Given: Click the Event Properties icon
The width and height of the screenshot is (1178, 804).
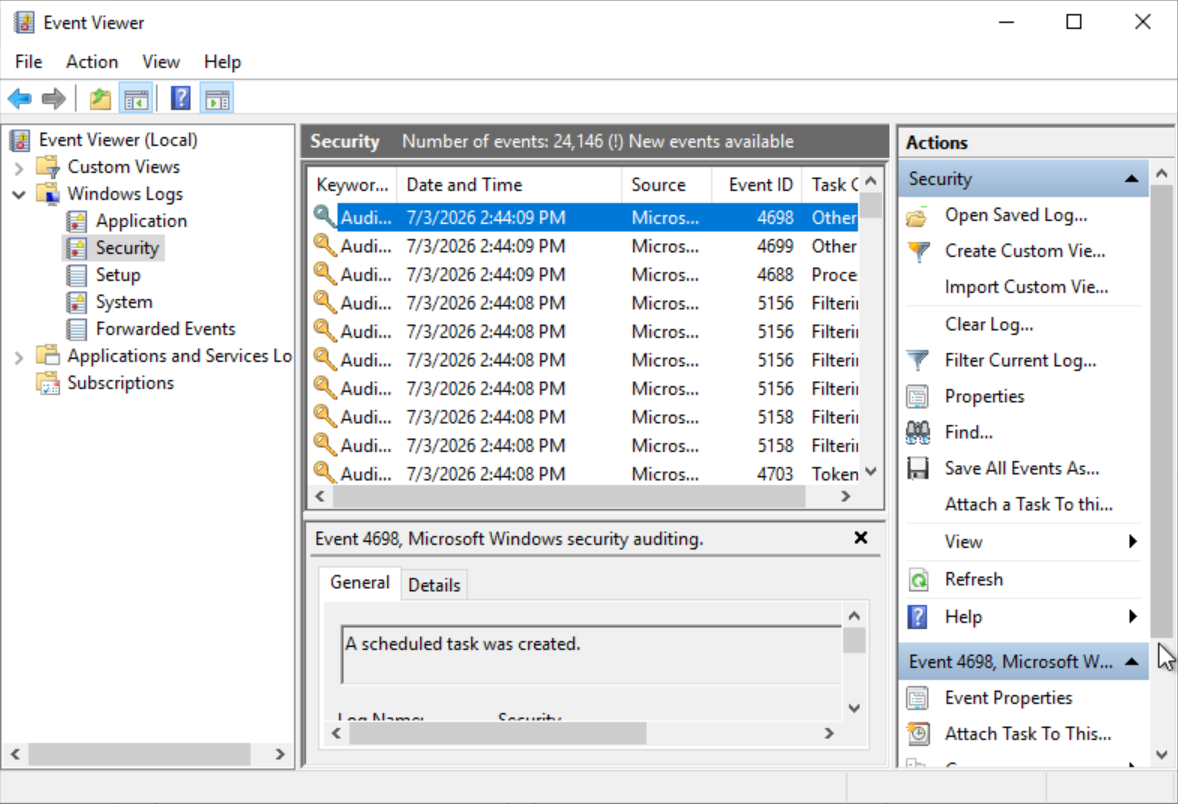Looking at the screenshot, I should (x=917, y=698).
